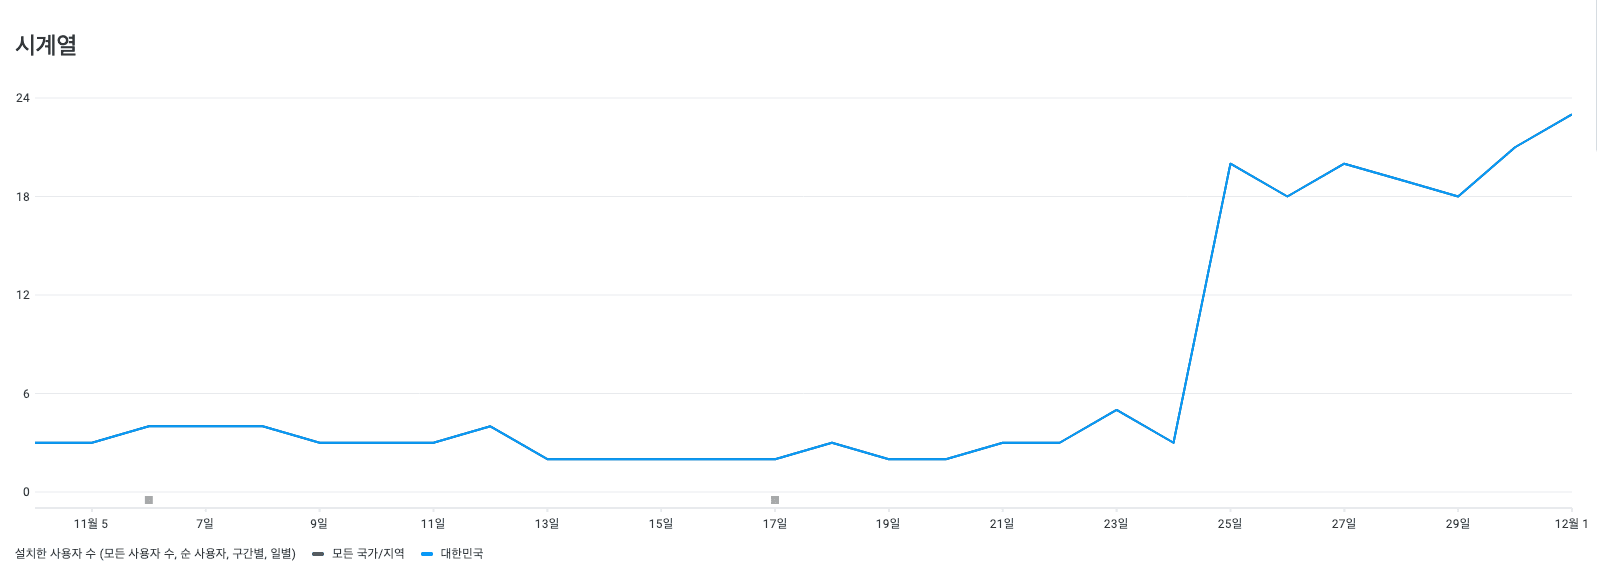Click the 13일 x-axis label
Viewport: 1597px width, 573px height.
[547, 524]
